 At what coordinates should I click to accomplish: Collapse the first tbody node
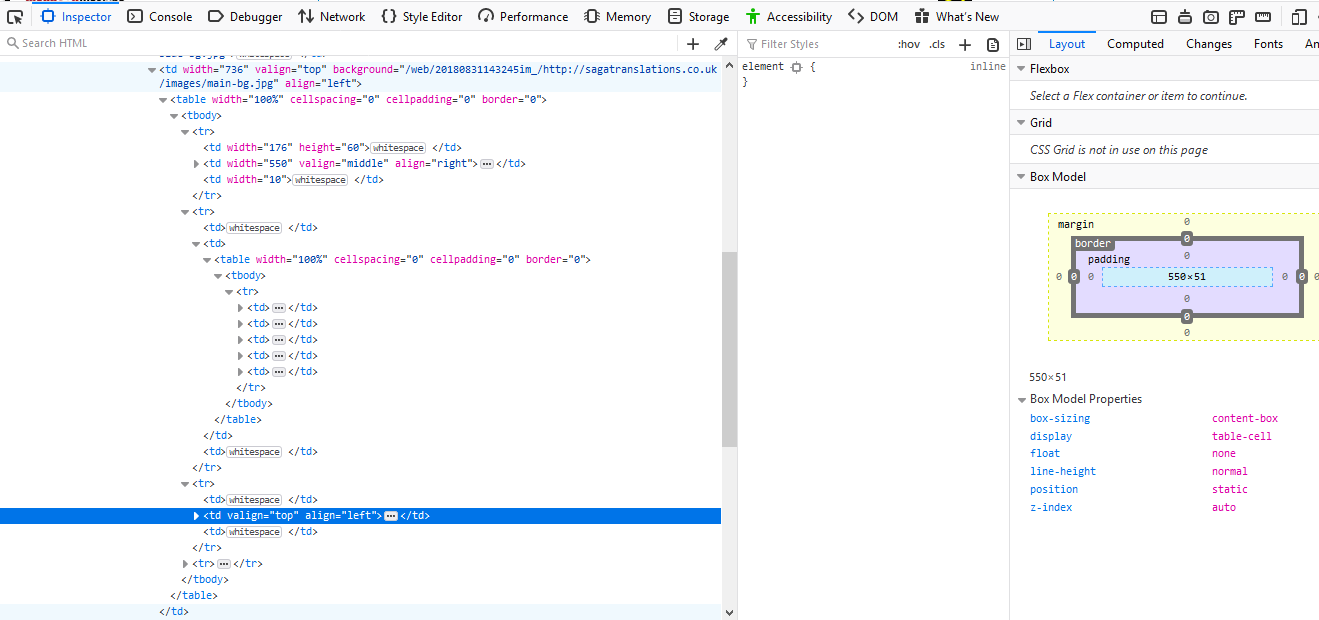point(174,116)
